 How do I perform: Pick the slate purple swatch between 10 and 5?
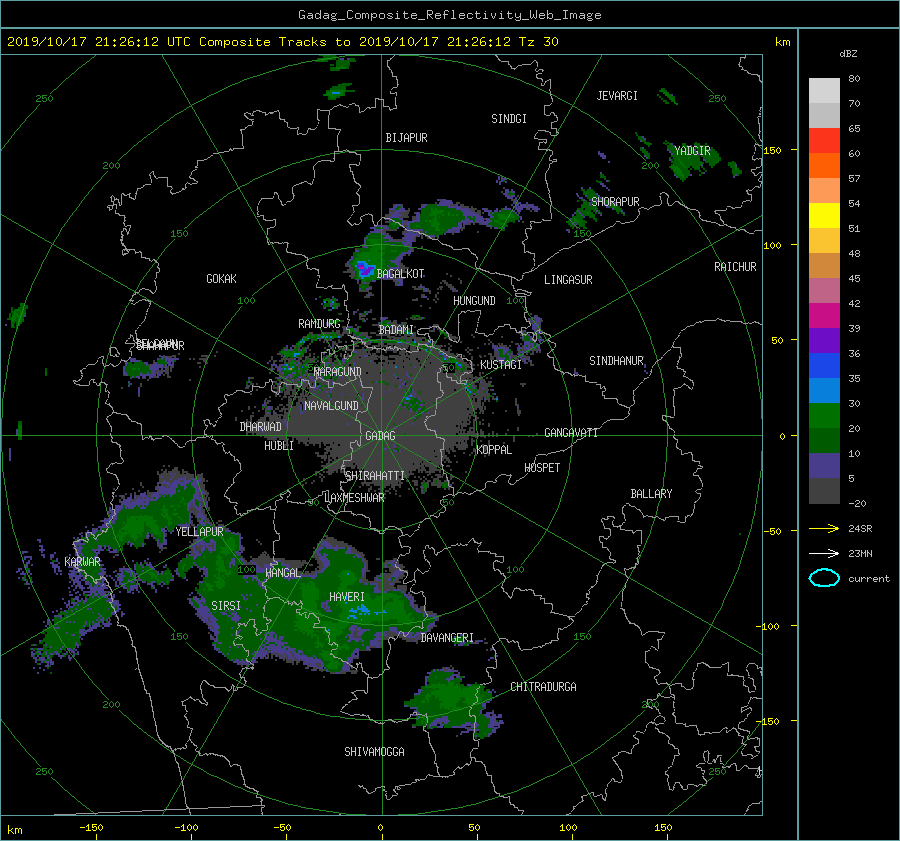click(824, 466)
